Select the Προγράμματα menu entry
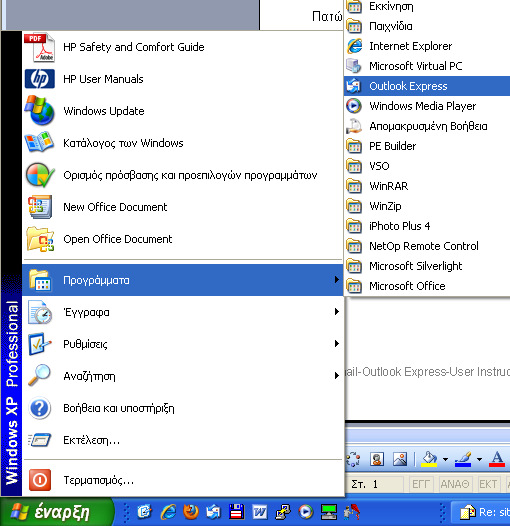 pos(183,280)
